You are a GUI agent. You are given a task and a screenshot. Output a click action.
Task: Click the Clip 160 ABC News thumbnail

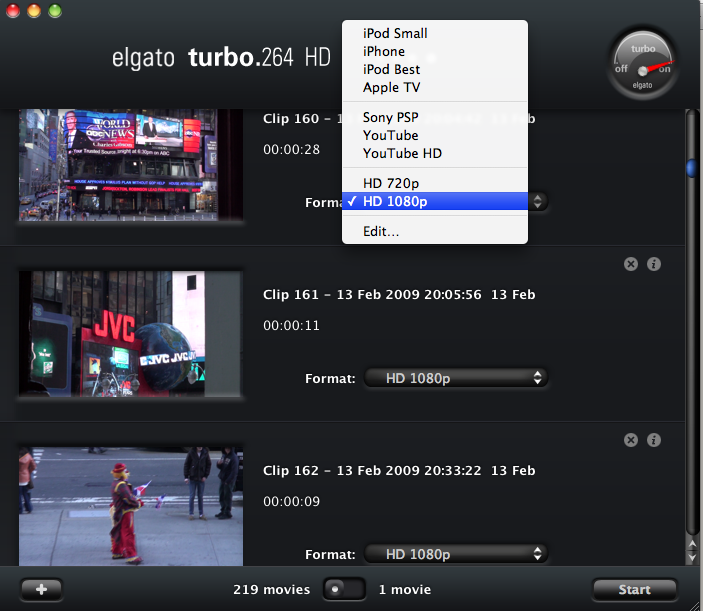(x=131, y=165)
